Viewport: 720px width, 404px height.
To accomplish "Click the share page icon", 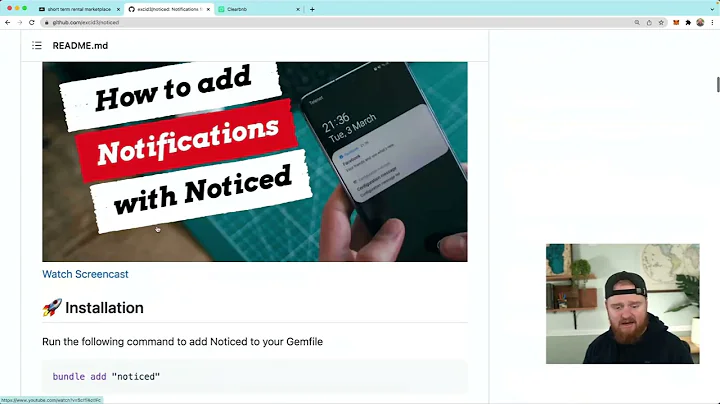I will [x=649, y=22].
